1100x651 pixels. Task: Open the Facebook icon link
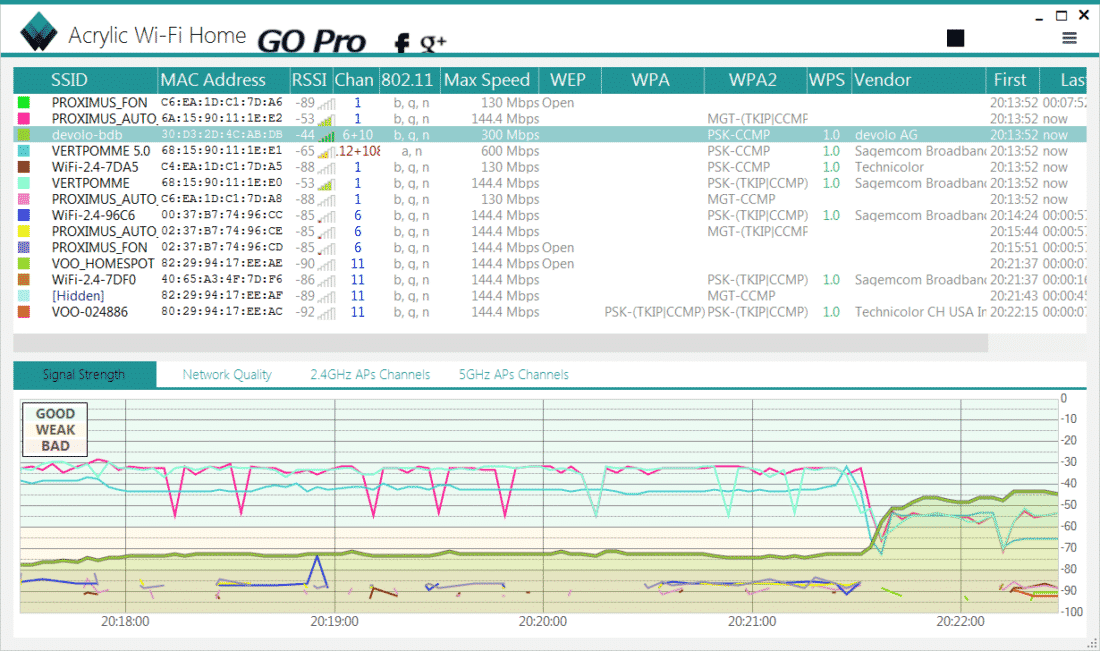402,43
